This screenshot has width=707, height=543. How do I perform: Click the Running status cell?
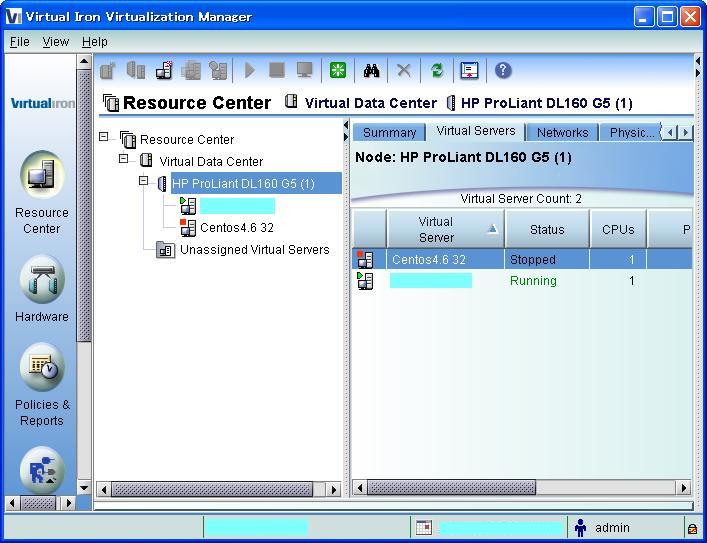coord(533,281)
